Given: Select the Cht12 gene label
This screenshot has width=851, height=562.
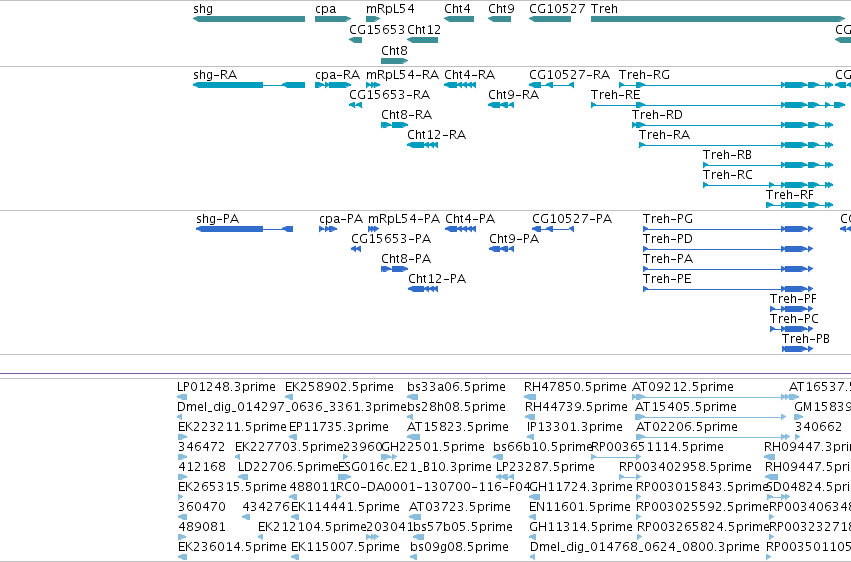Looking at the screenshot, I should coord(424,29).
